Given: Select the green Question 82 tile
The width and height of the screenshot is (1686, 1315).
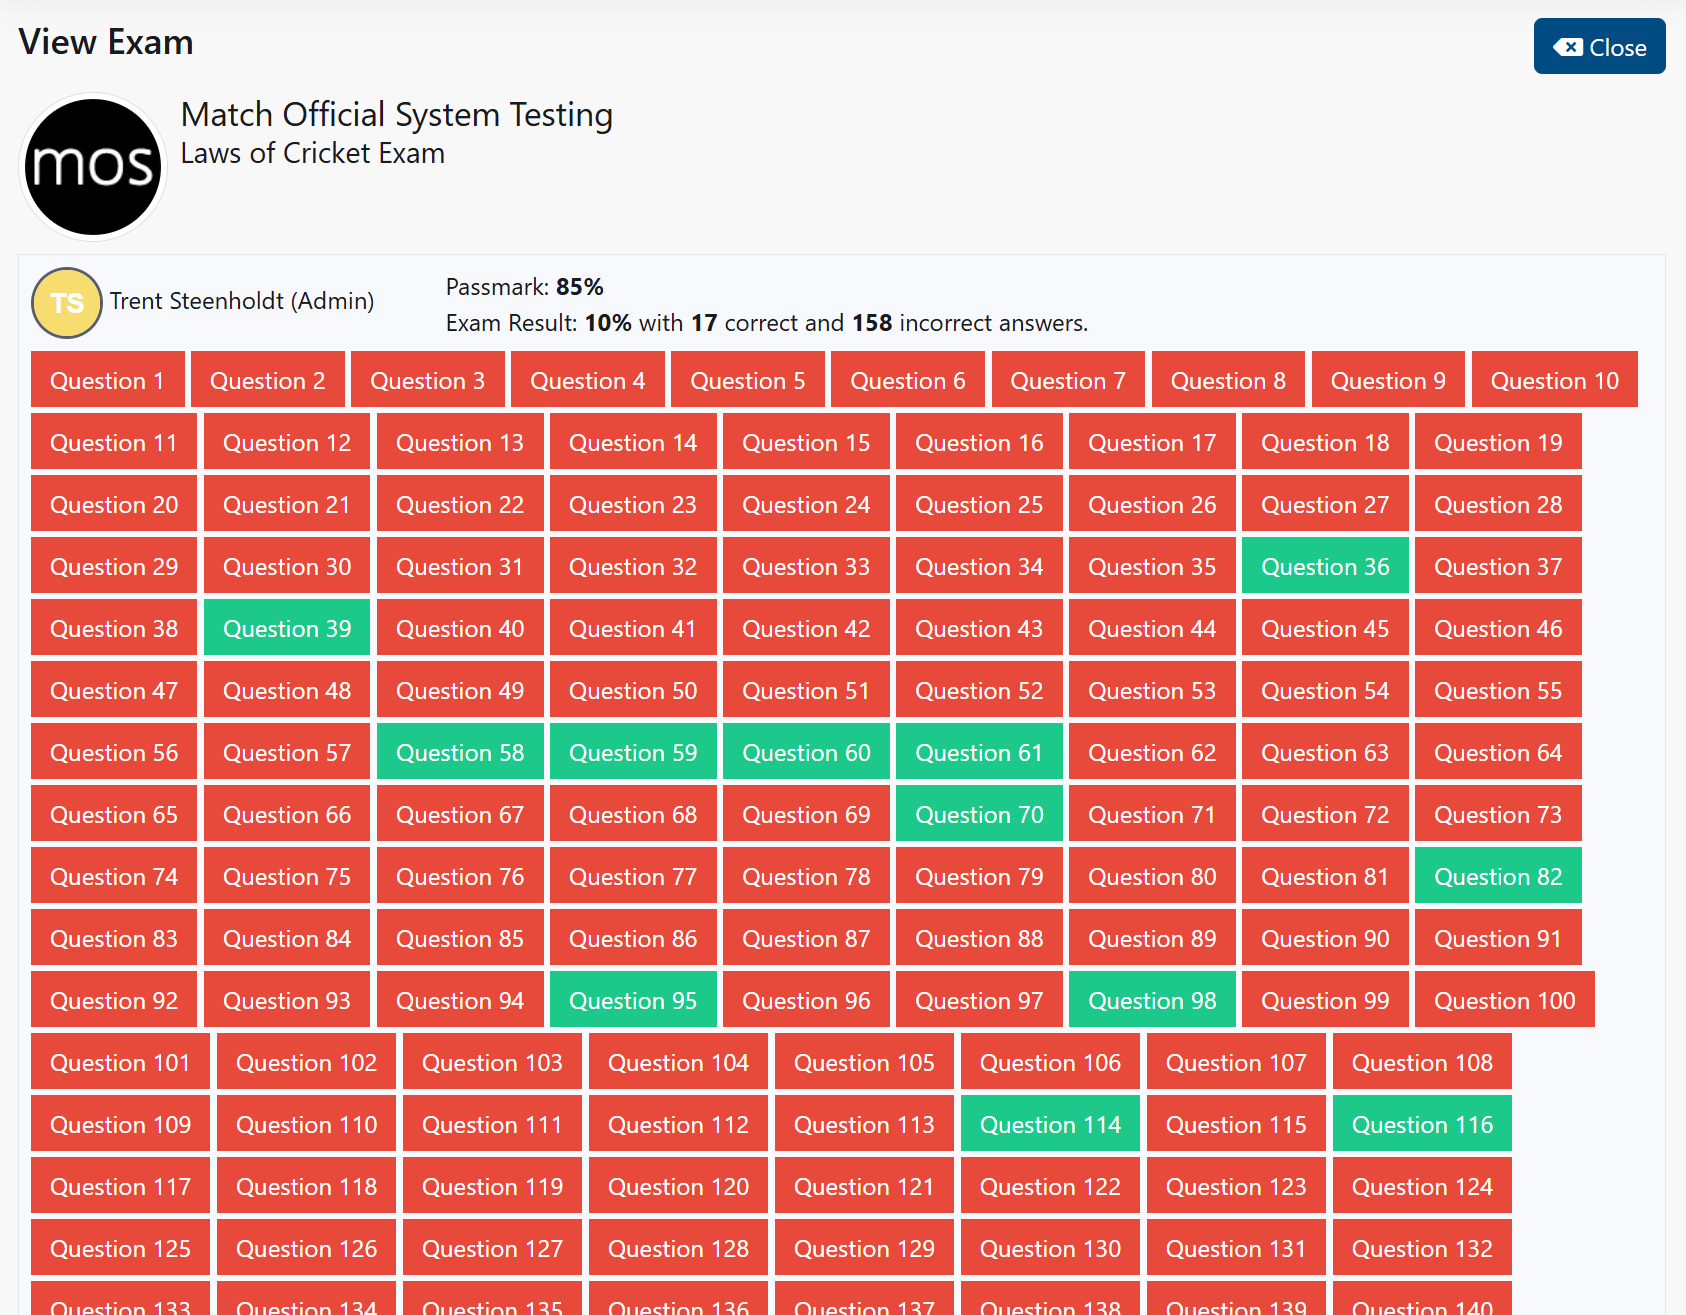Looking at the screenshot, I should [x=1497, y=876].
